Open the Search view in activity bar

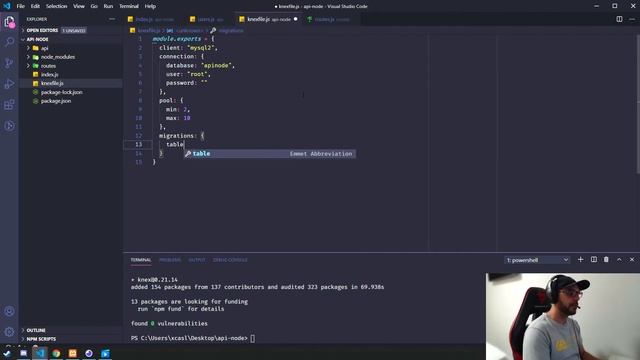(9, 42)
